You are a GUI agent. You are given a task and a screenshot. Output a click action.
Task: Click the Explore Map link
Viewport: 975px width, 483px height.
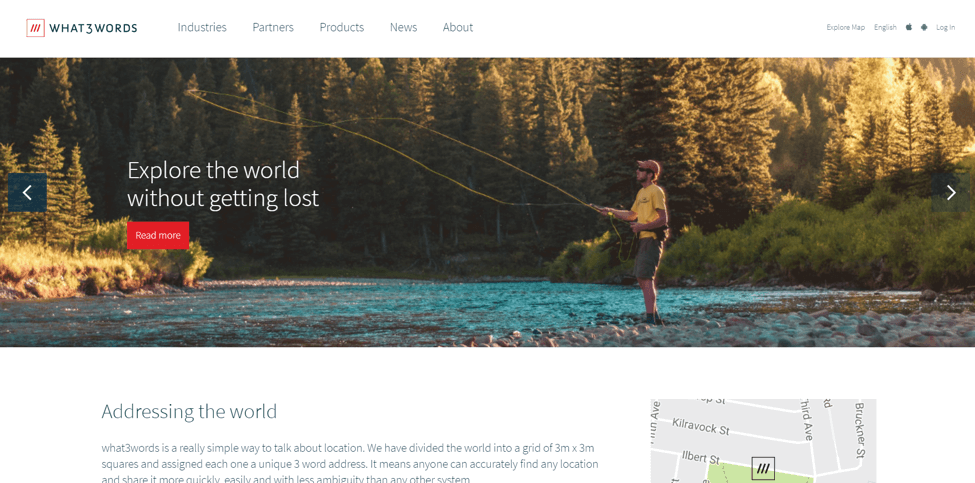pyautogui.click(x=846, y=27)
